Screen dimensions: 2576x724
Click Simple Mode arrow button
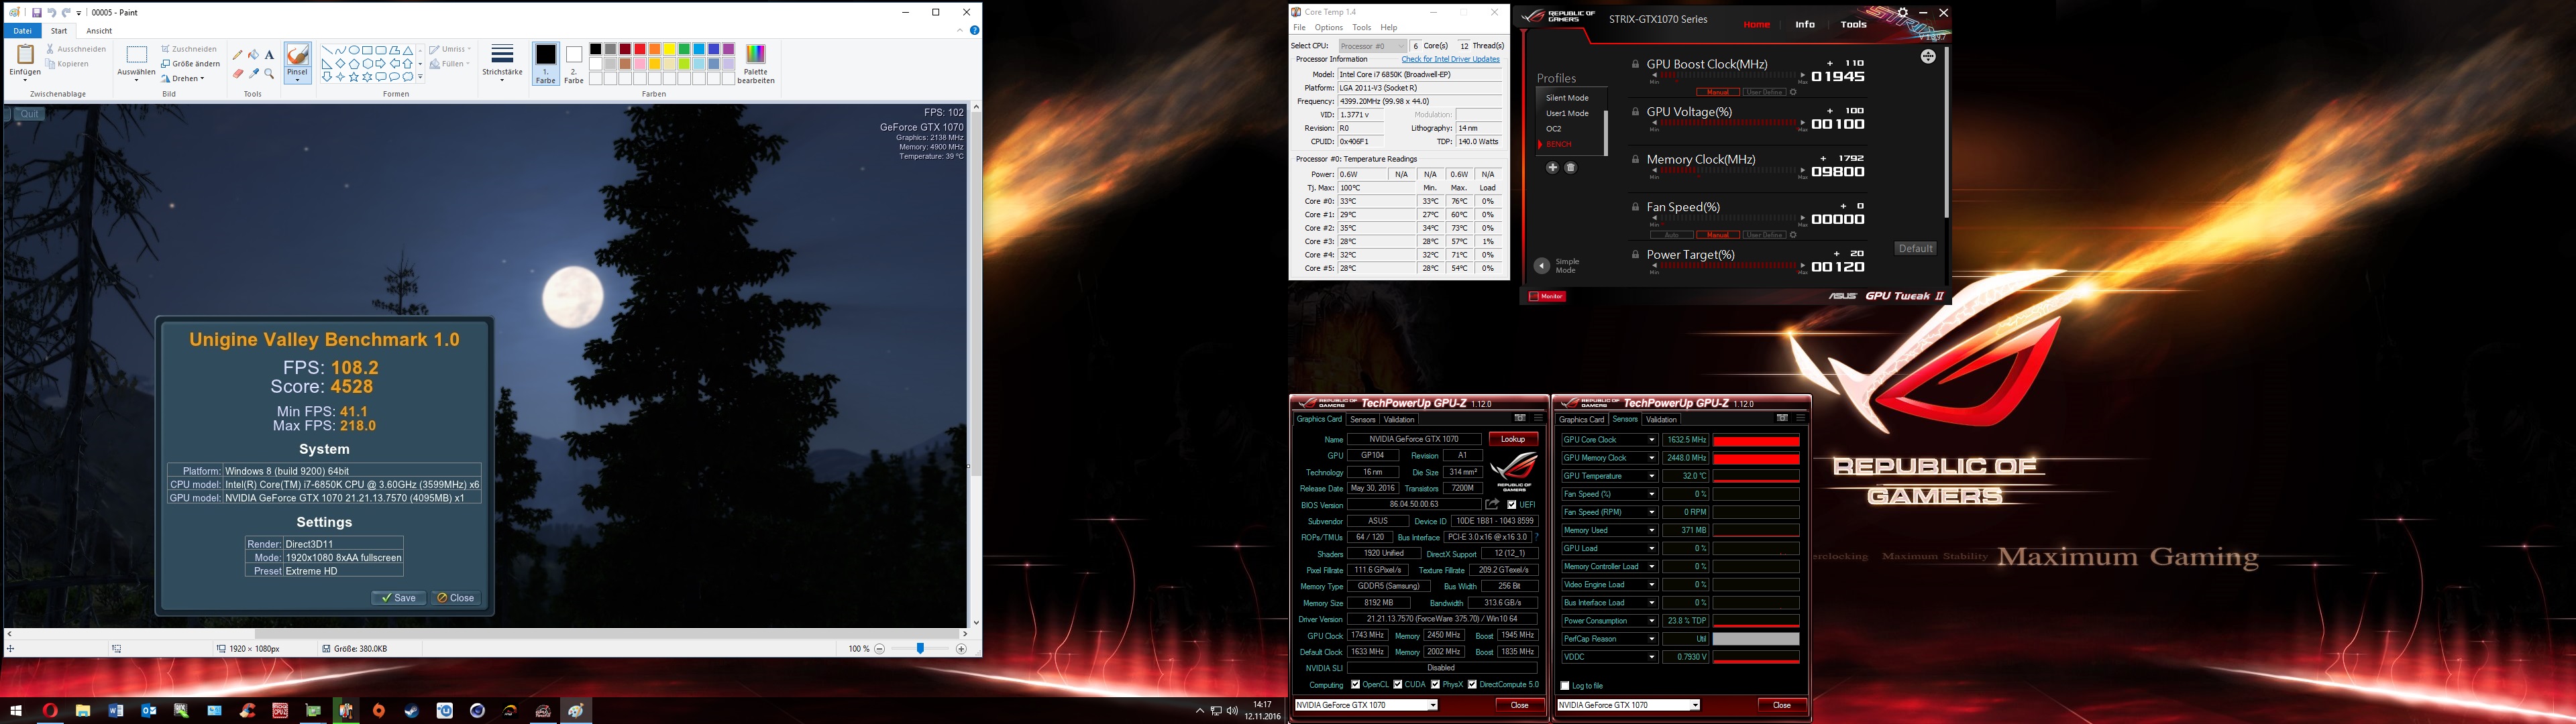1541,266
